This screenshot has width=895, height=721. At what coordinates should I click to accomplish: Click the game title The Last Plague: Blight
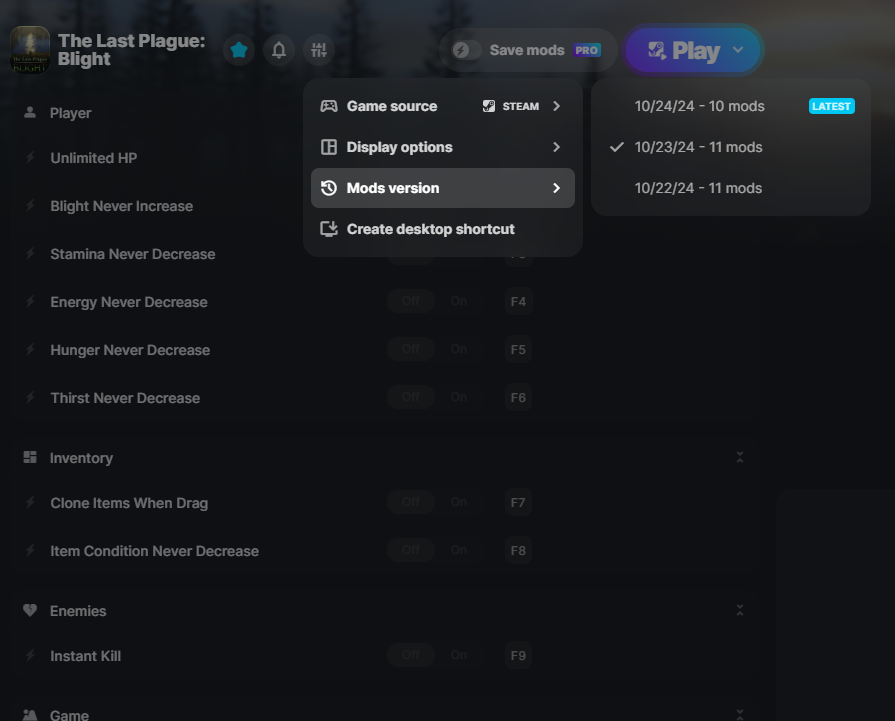click(x=131, y=50)
